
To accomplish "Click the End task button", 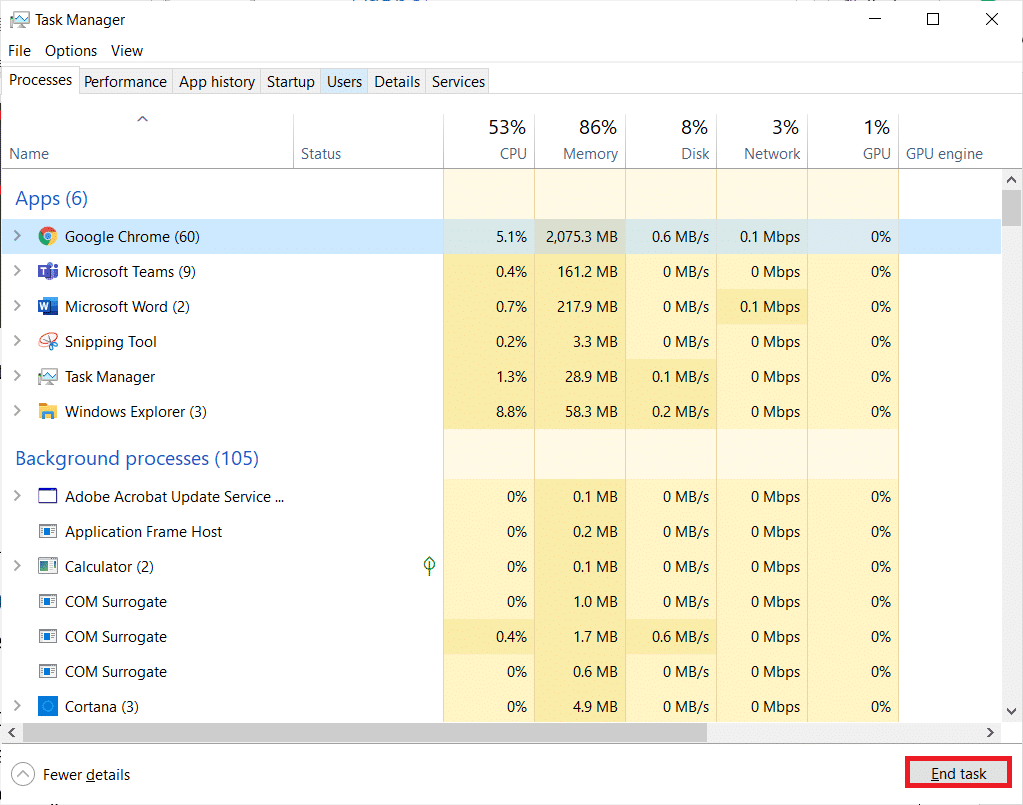I will click(x=958, y=774).
